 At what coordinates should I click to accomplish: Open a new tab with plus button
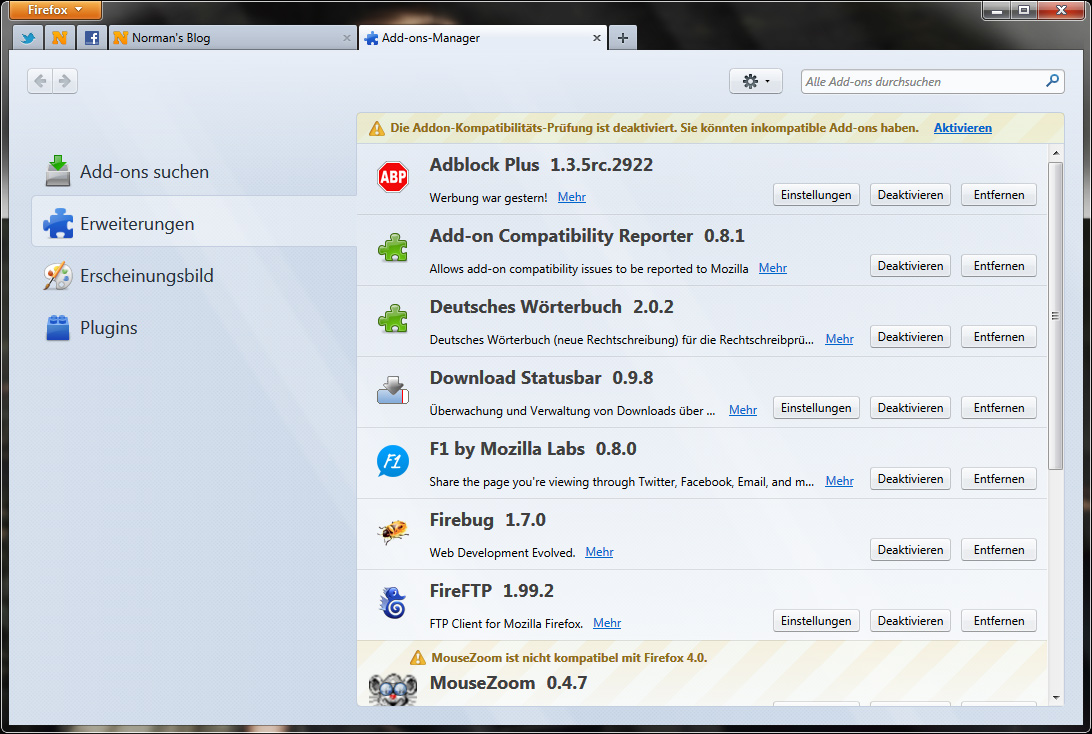click(x=623, y=38)
